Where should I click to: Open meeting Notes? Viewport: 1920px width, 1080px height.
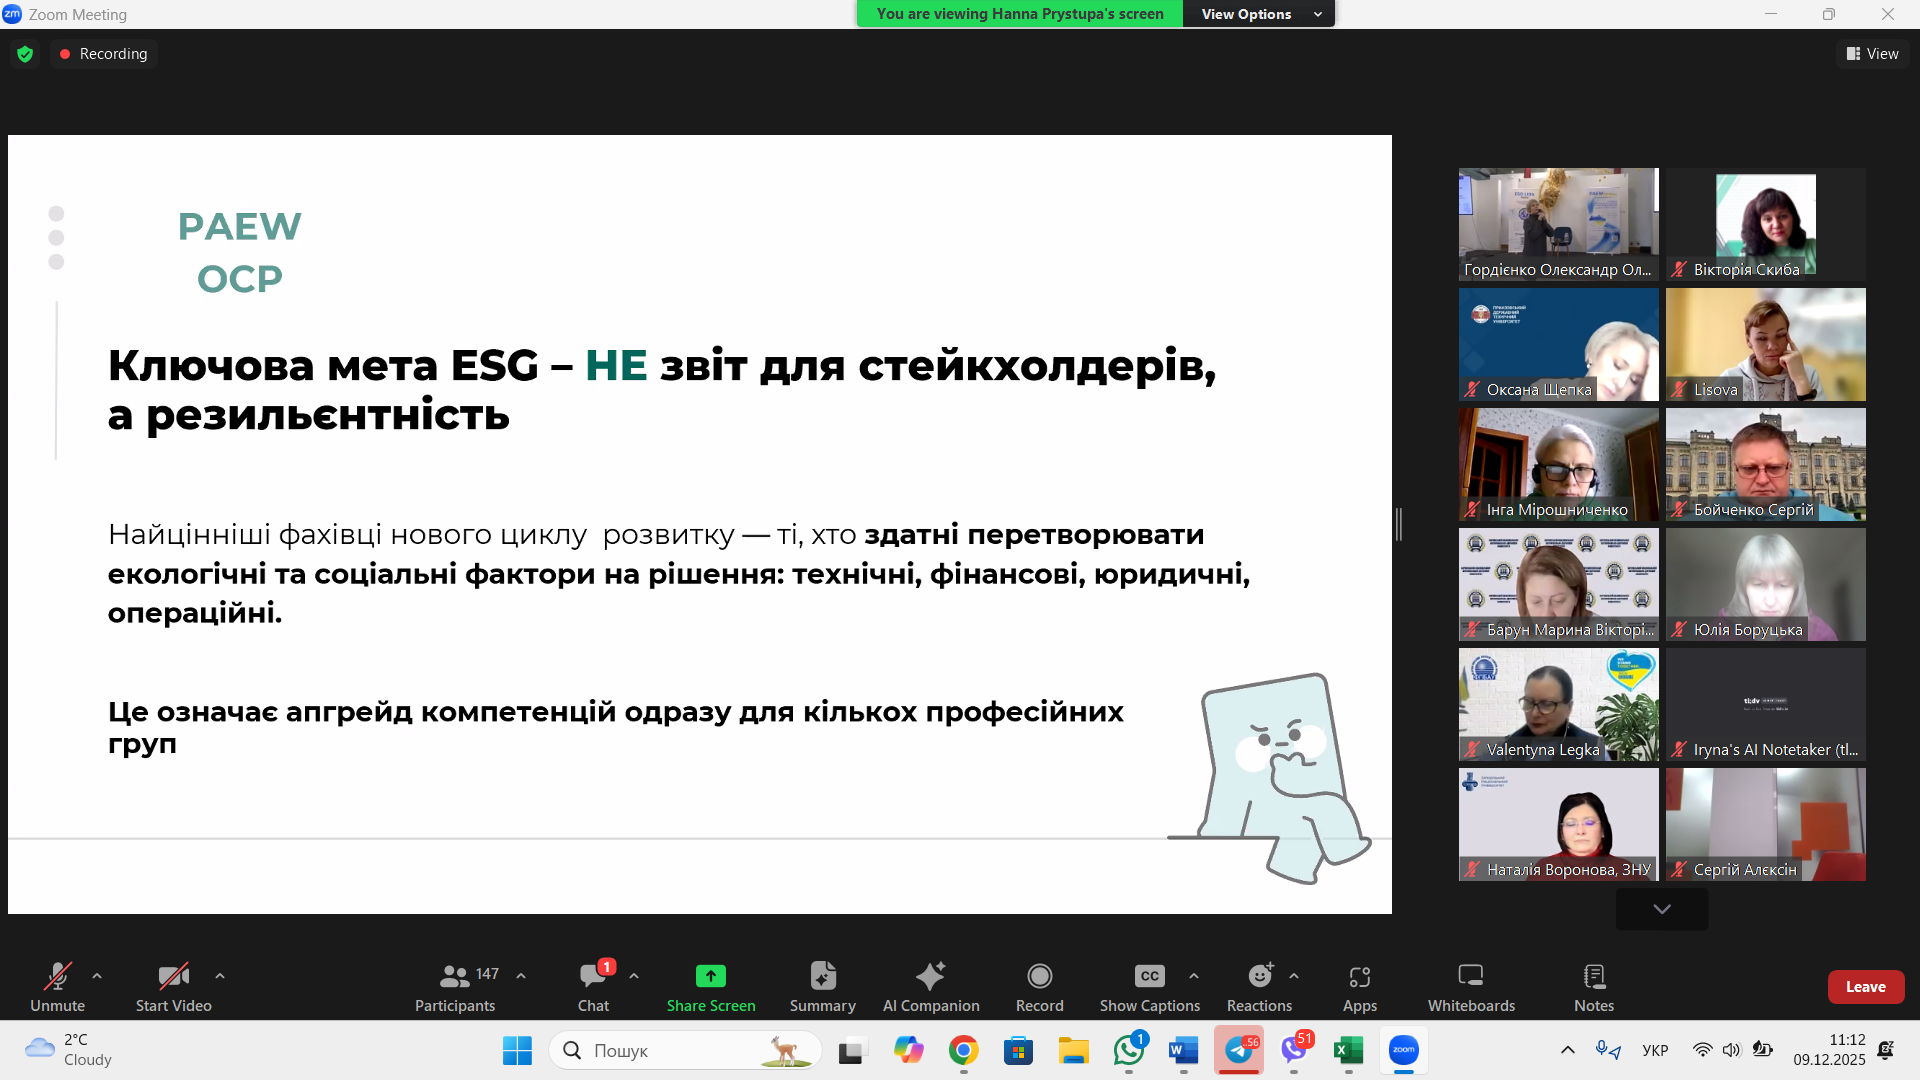1593,985
